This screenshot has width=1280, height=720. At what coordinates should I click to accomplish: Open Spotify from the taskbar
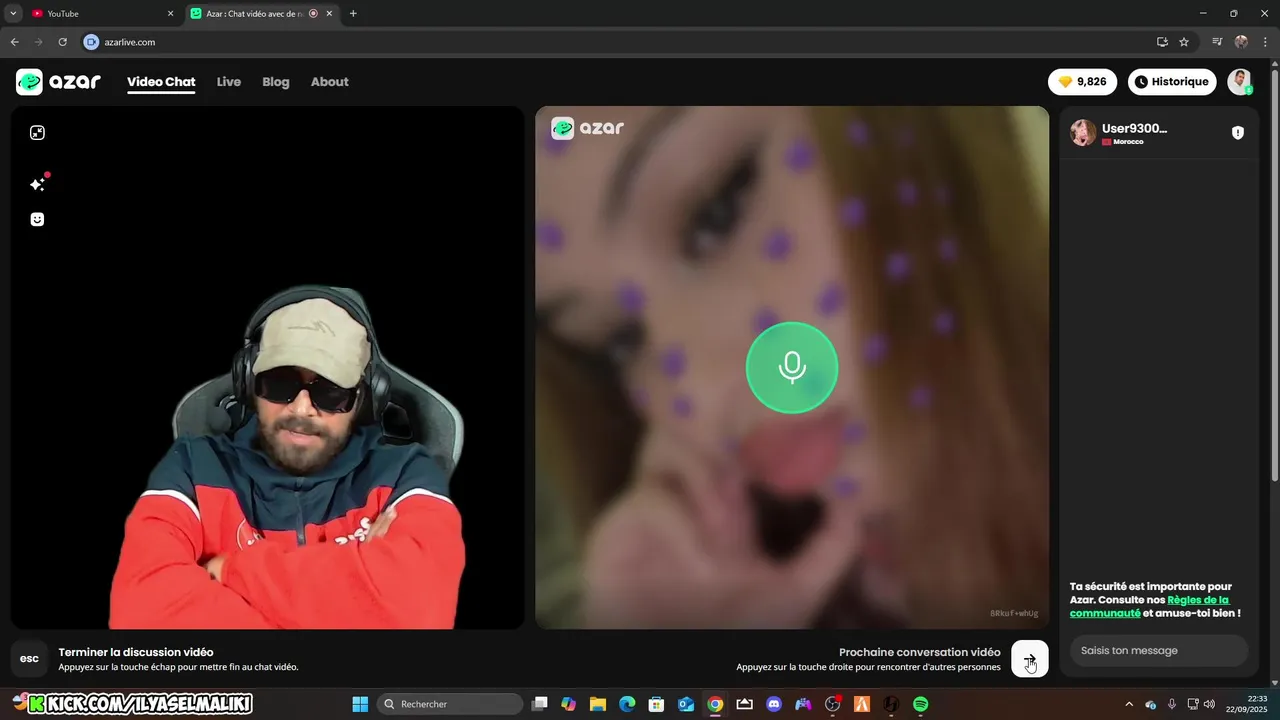point(920,704)
